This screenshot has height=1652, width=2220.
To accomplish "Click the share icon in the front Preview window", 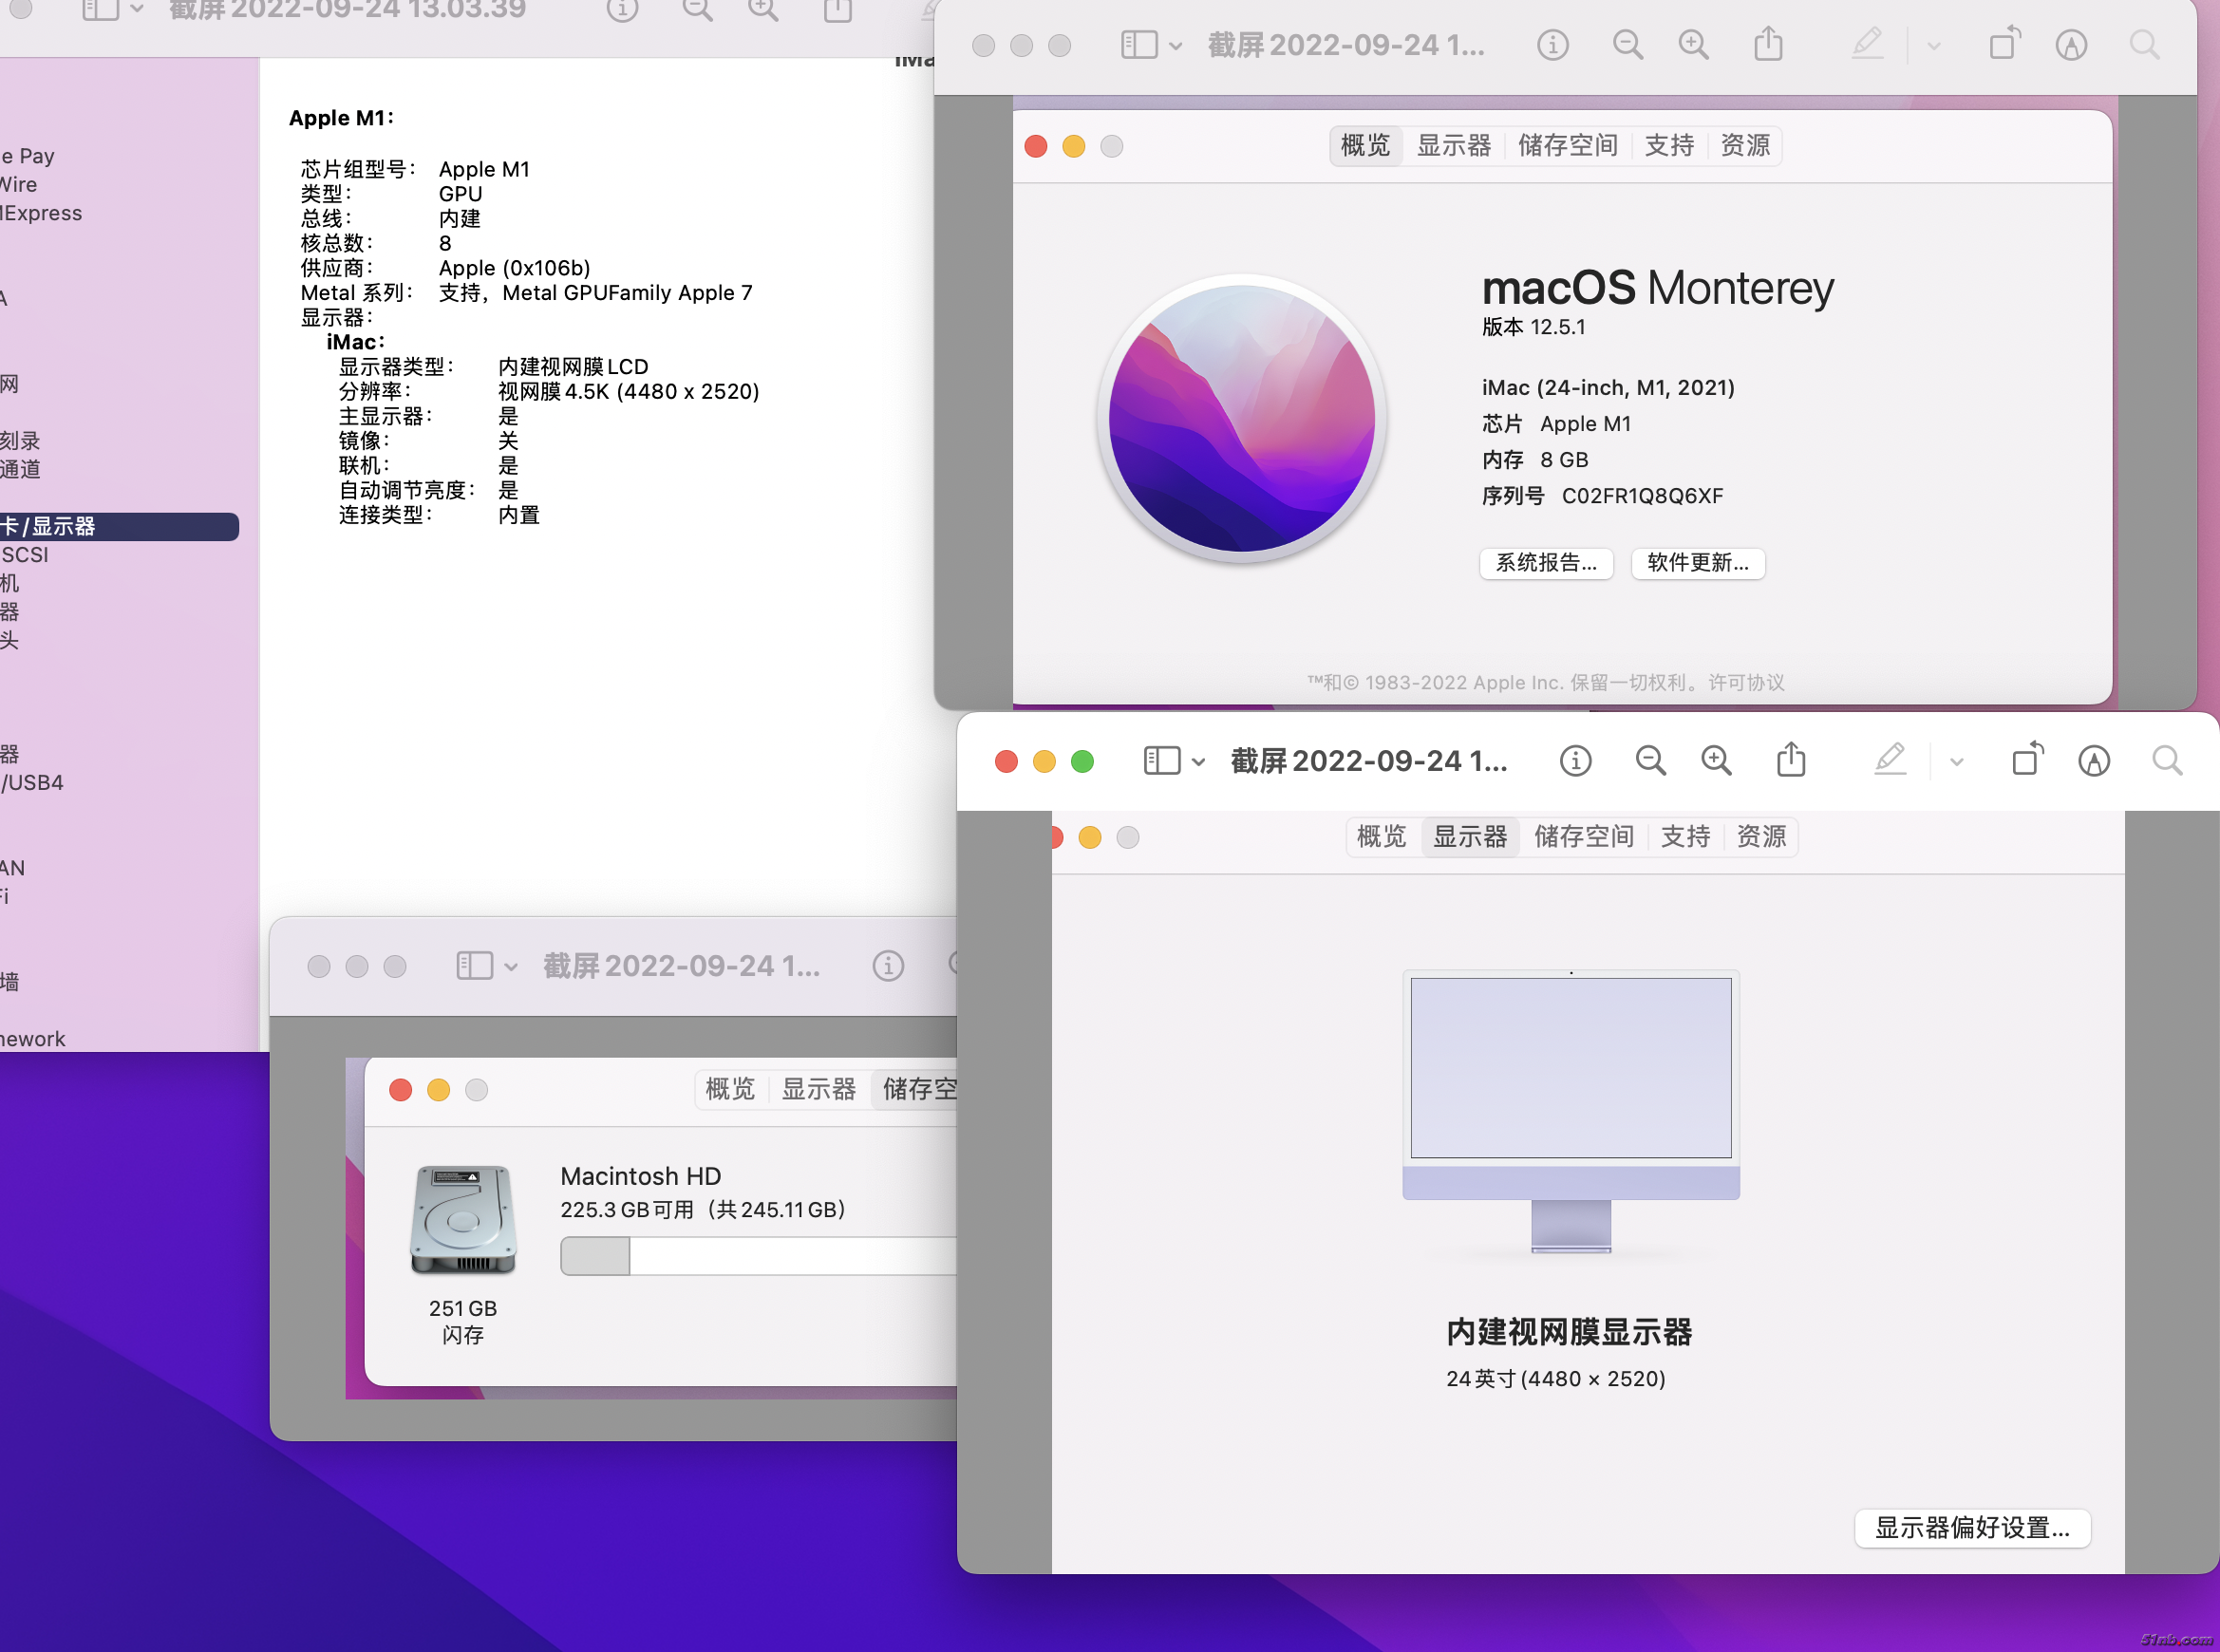I will point(1791,761).
